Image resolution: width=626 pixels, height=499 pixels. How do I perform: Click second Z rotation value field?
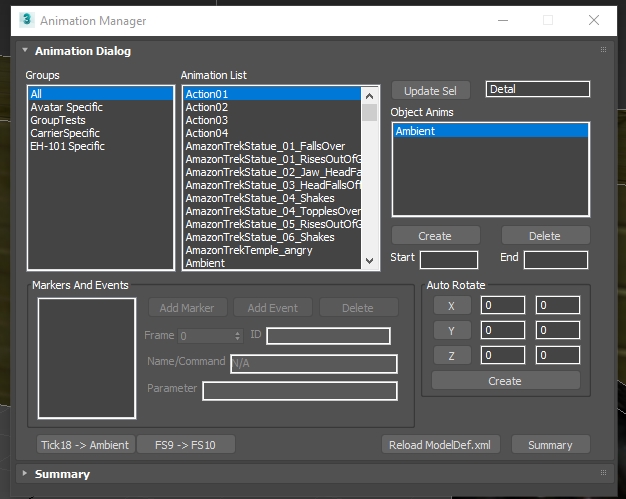557,355
